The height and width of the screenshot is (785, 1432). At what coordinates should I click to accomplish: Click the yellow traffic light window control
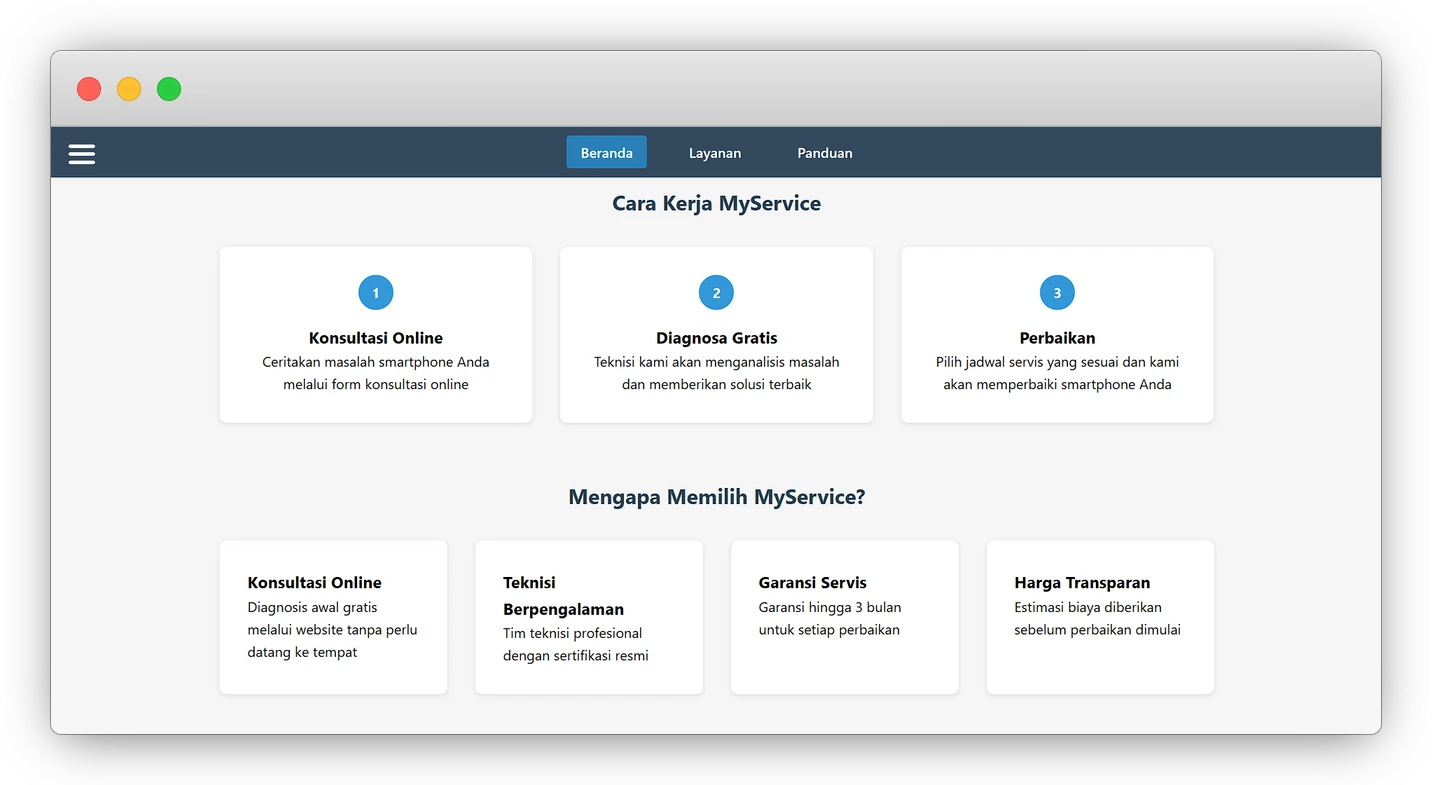[128, 88]
